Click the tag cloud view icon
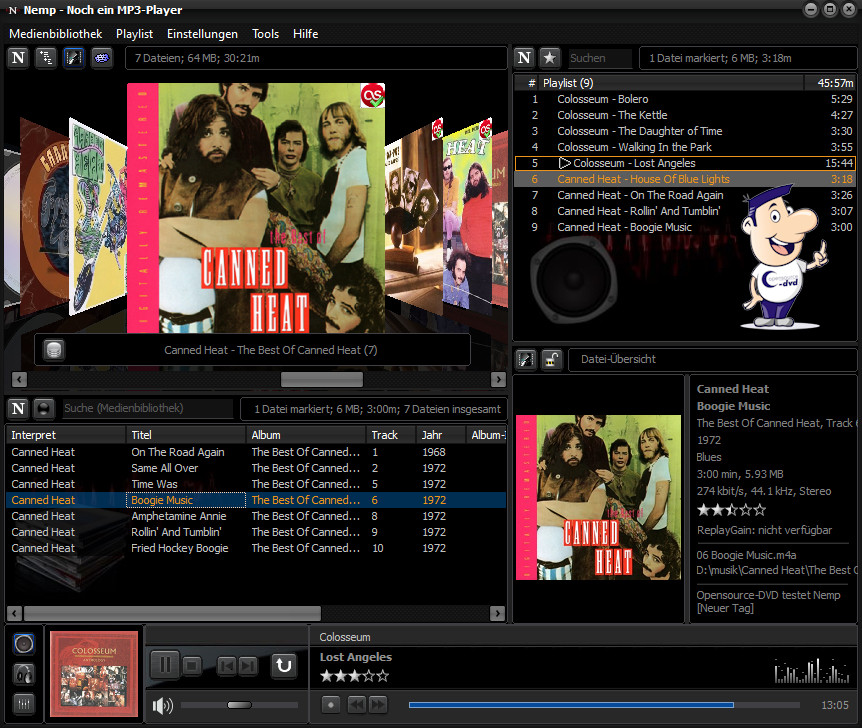Viewport: 862px width, 728px height. pos(101,58)
